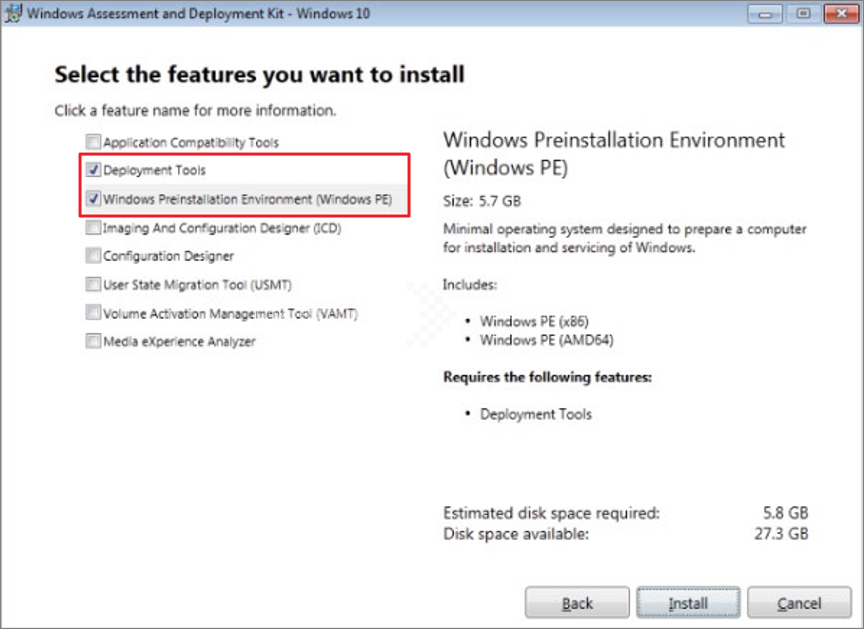This screenshot has height=629, width=864.
Task: Tick the Configuration Designer checkbox
Action: tap(94, 256)
